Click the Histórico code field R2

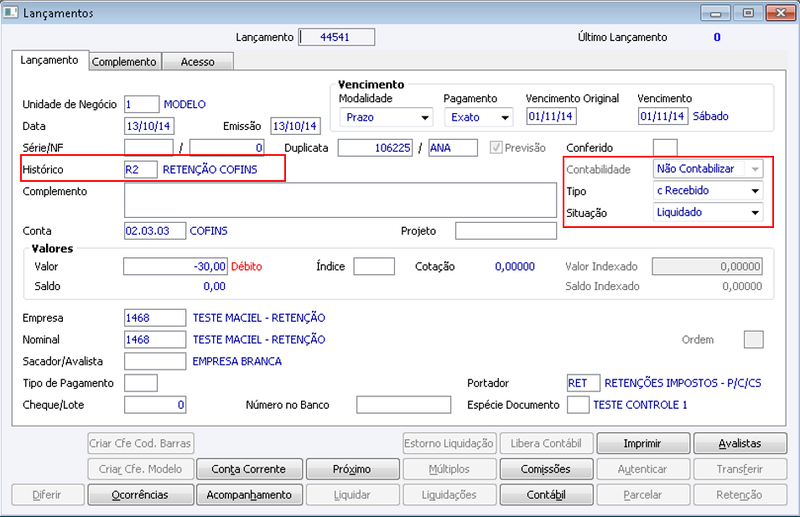141,169
